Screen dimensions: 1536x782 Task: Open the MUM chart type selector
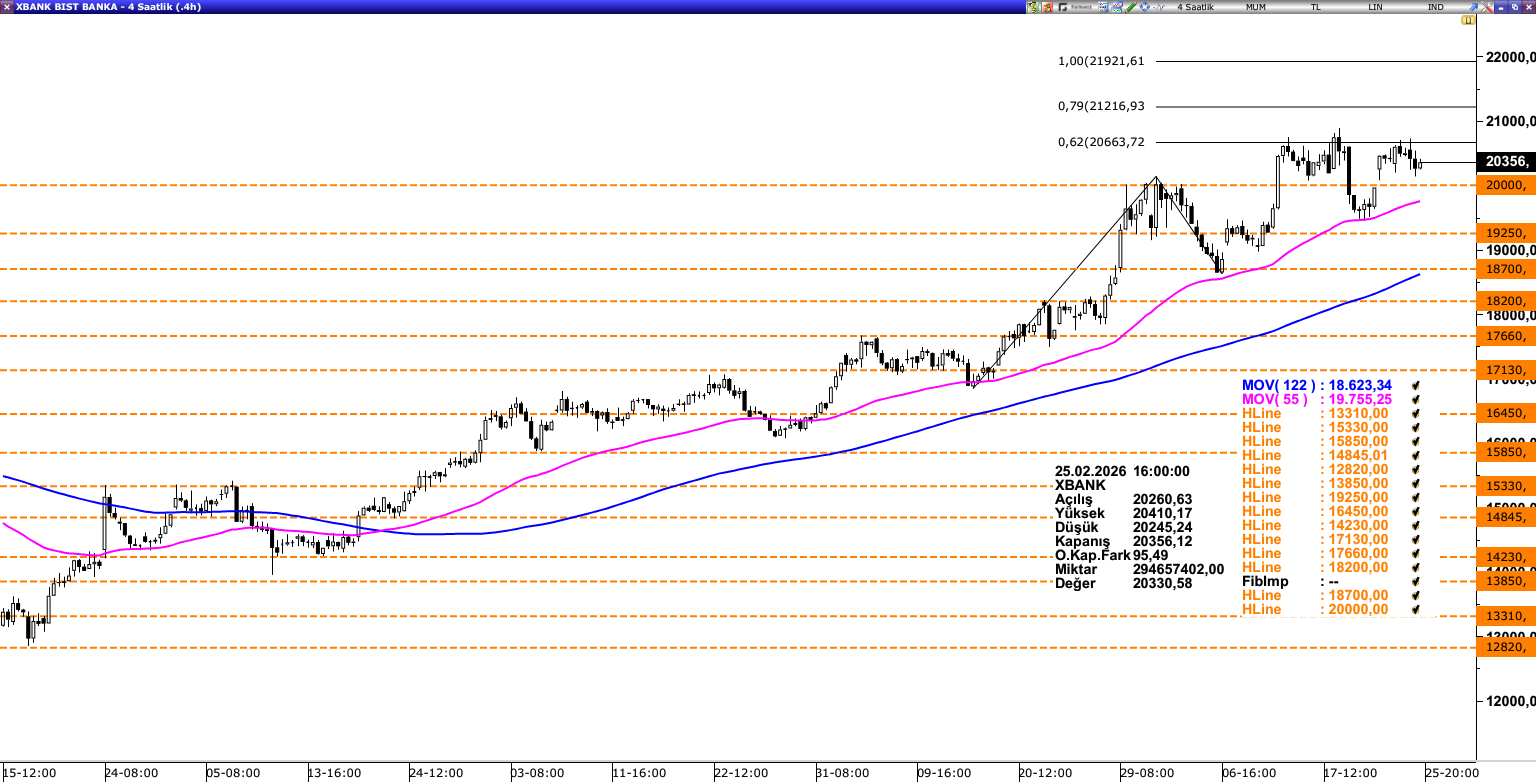pyautogui.click(x=1256, y=7)
